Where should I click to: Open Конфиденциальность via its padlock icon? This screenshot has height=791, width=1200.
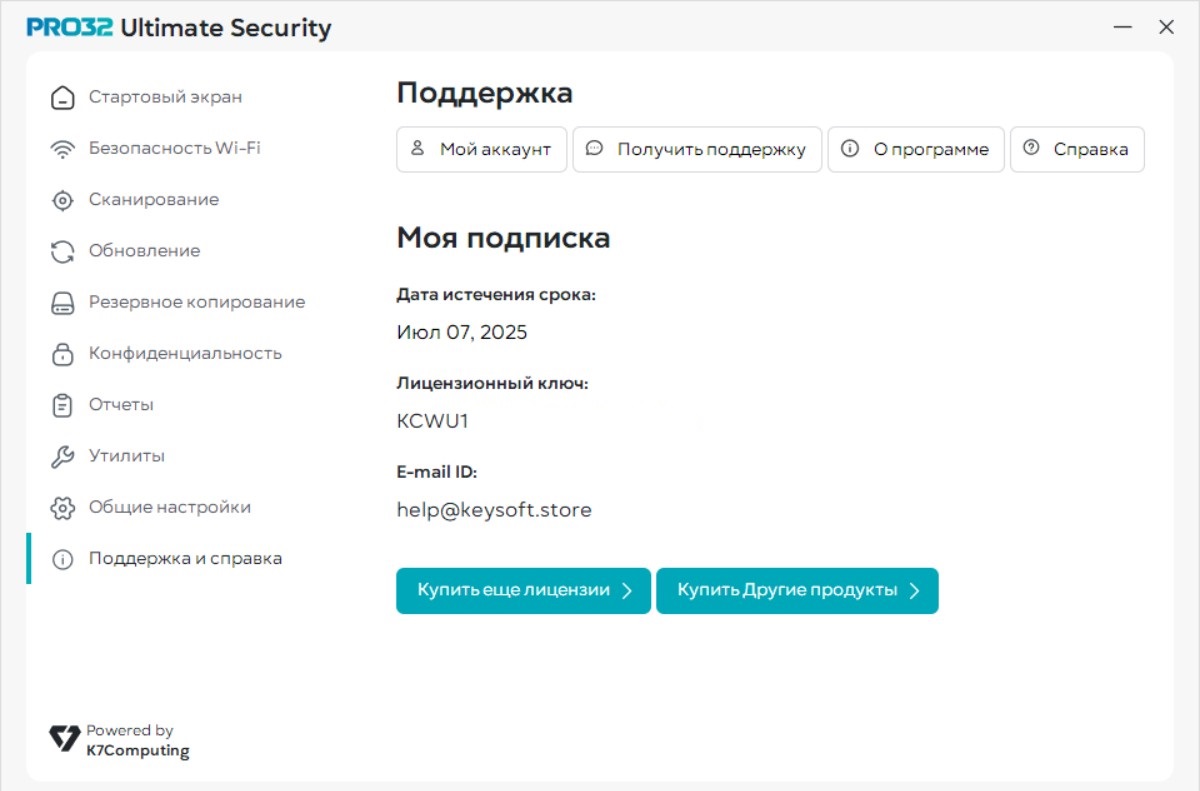(x=62, y=354)
